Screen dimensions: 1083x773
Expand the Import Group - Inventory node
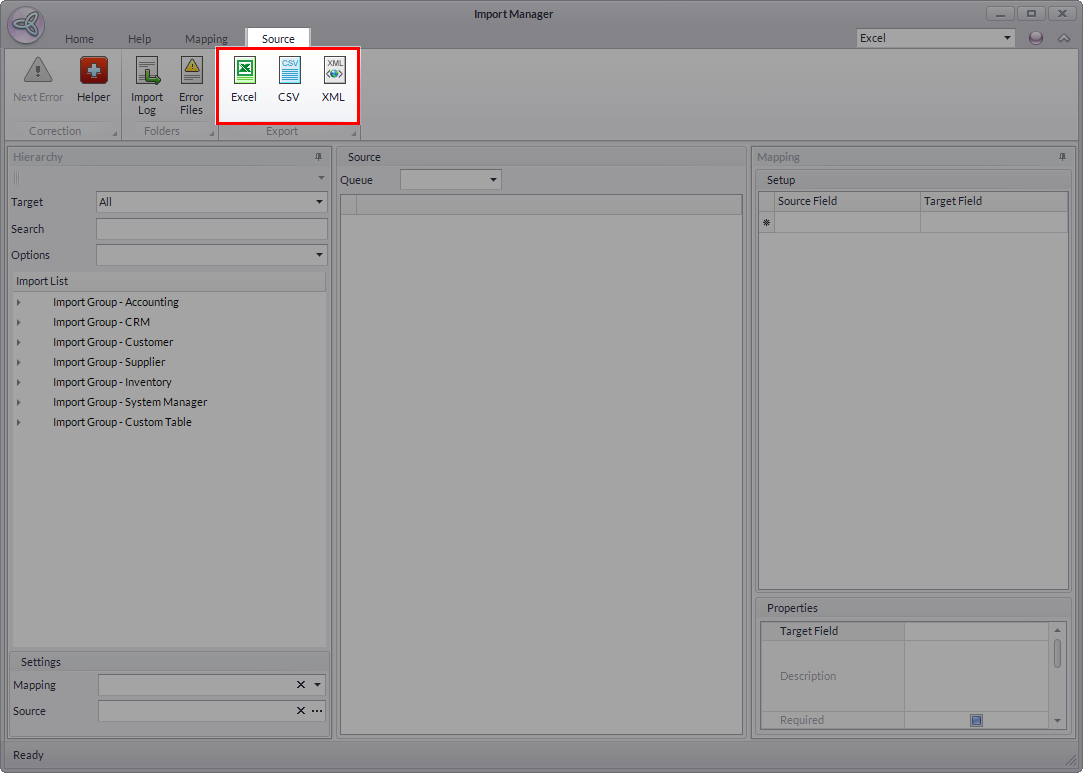point(19,382)
